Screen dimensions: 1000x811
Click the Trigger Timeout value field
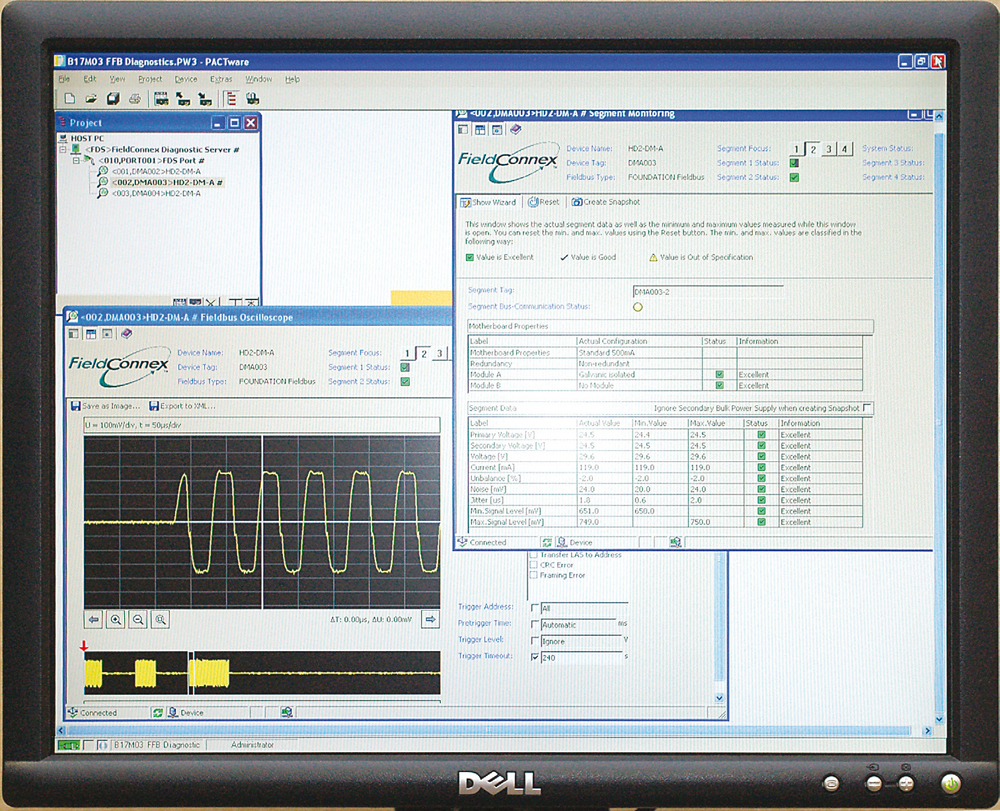581,657
